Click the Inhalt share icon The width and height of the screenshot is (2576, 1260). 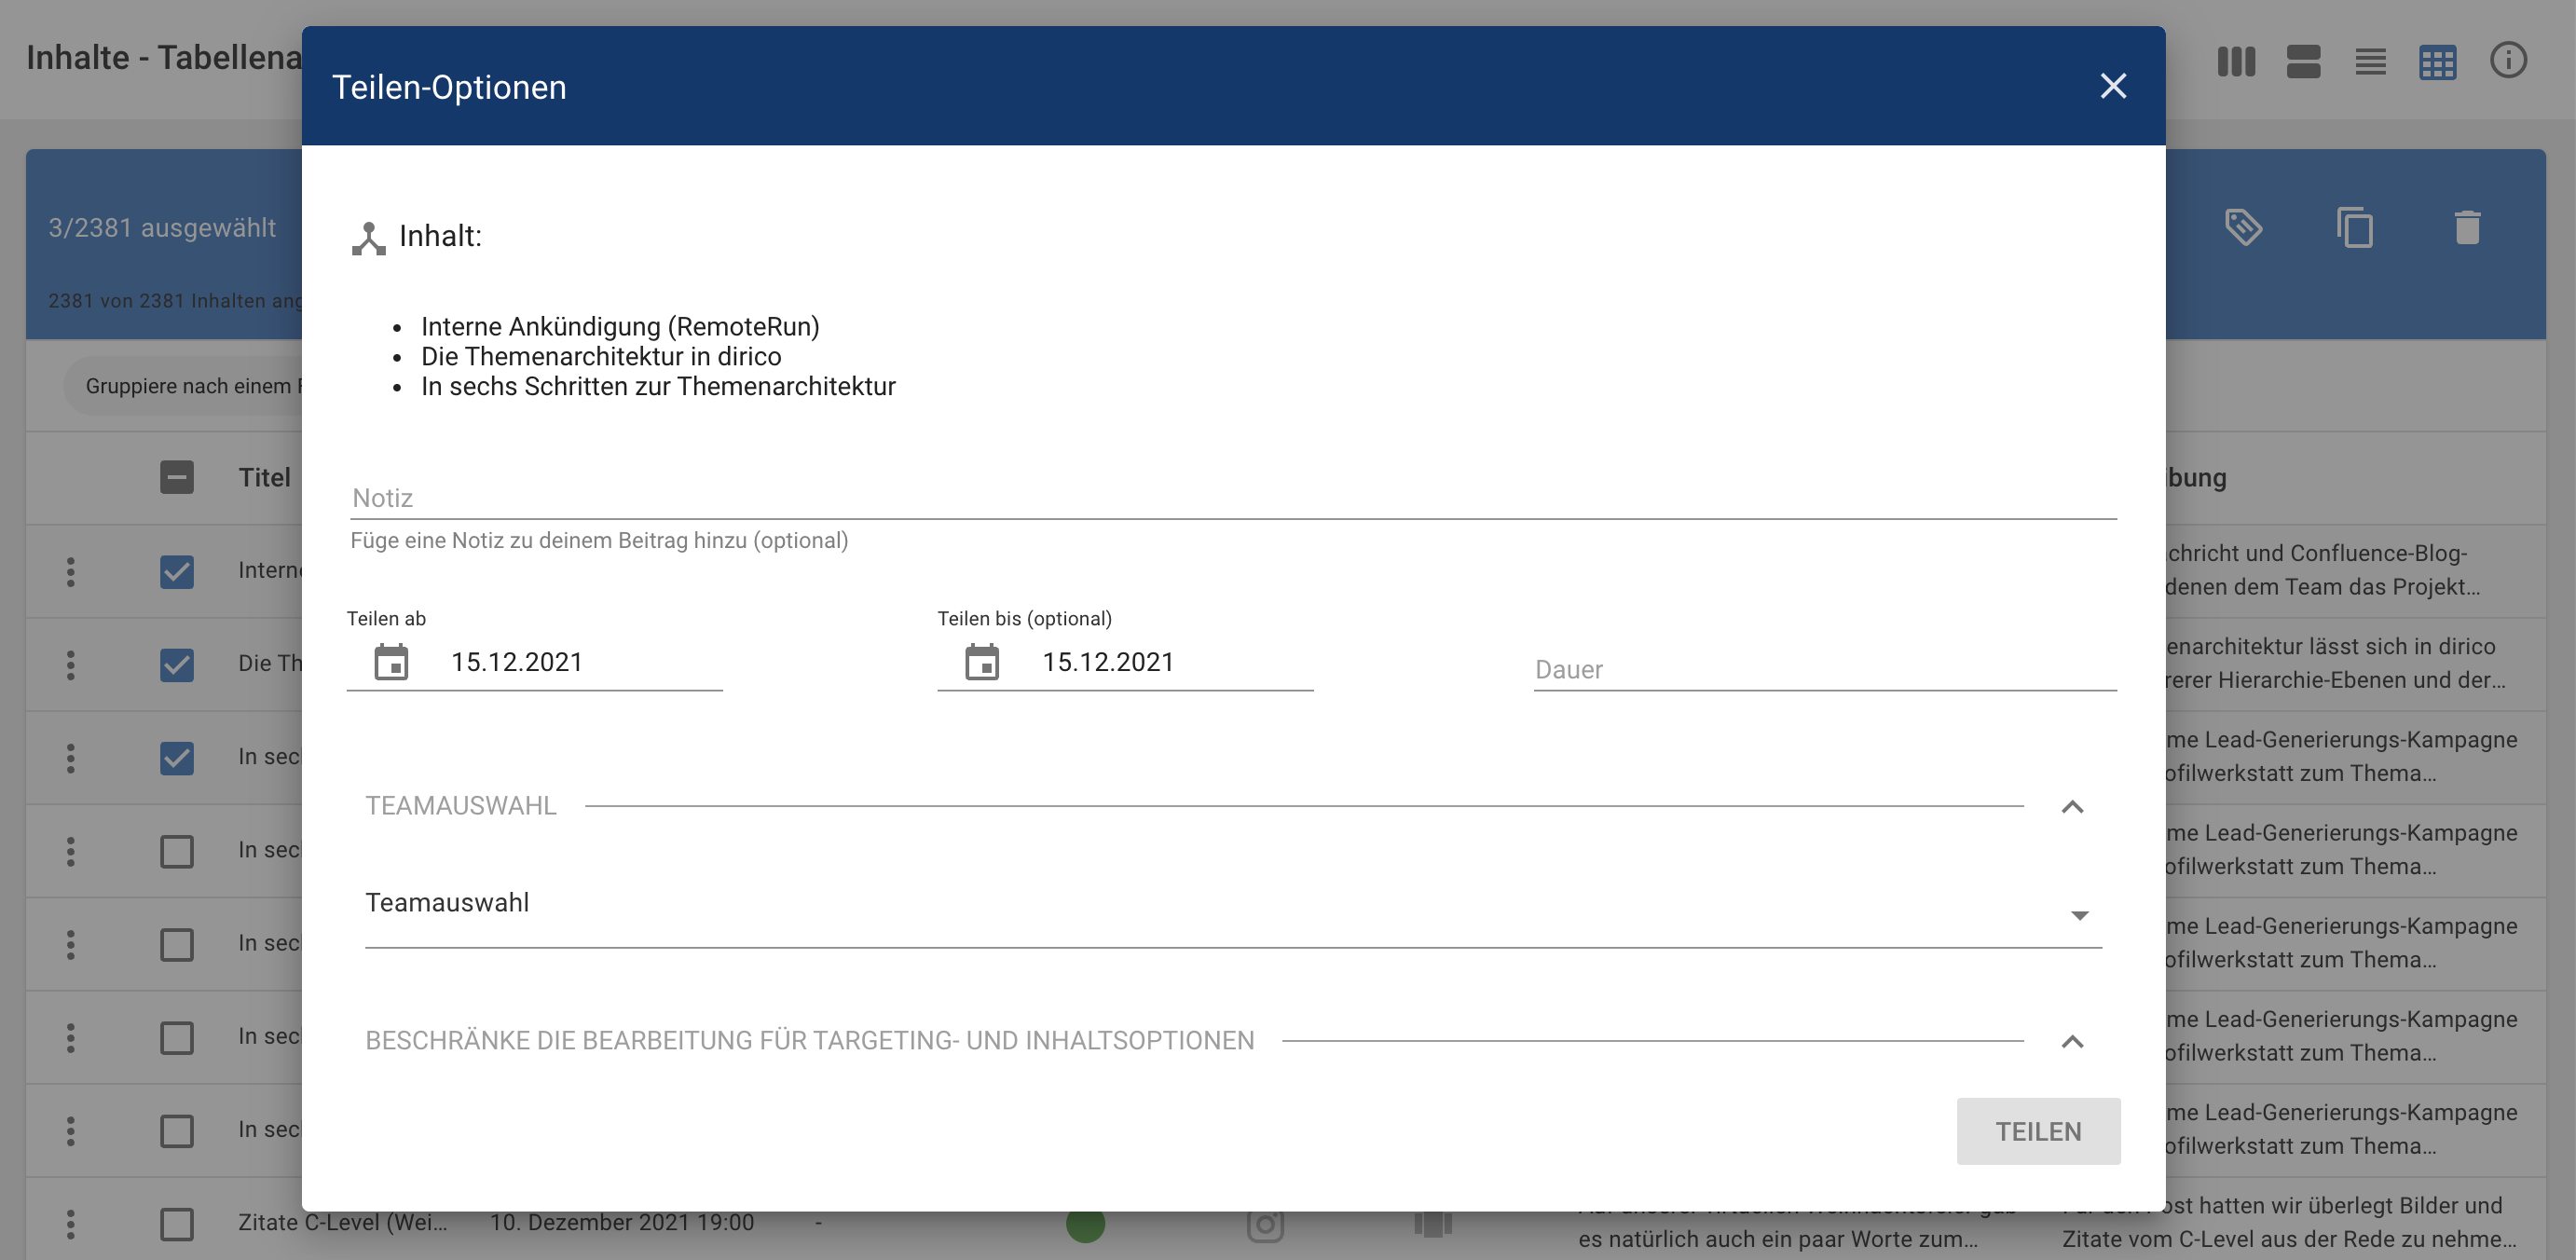(368, 238)
